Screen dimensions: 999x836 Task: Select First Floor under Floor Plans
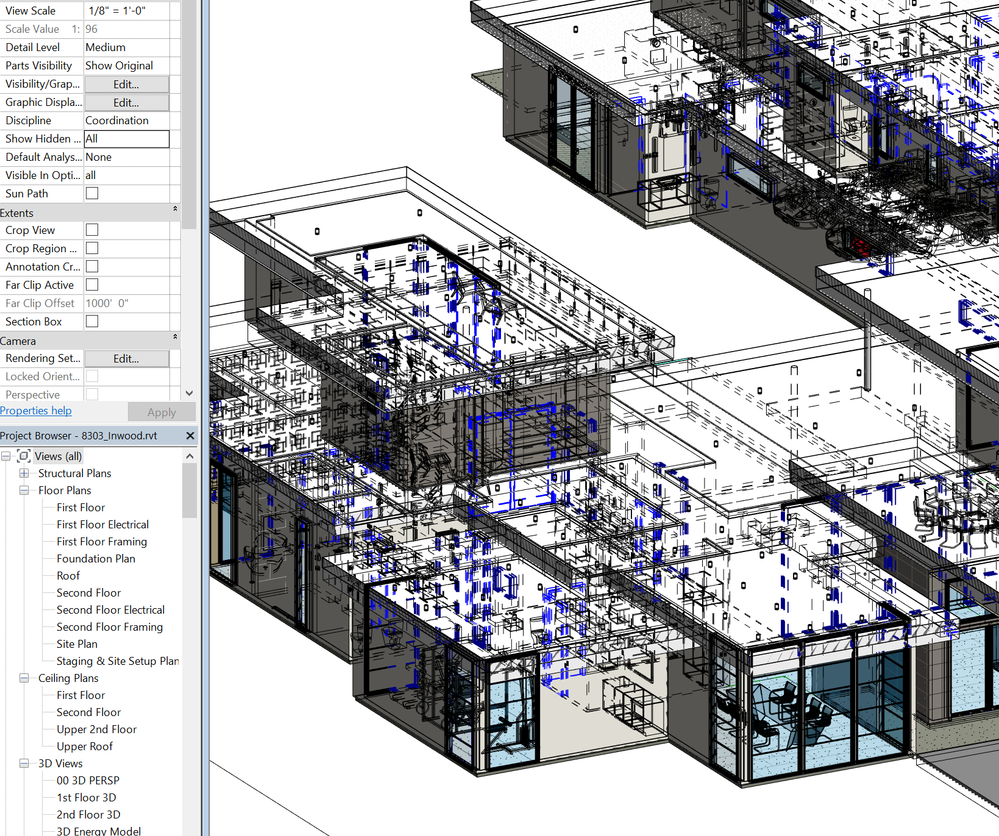[x=80, y=508]
